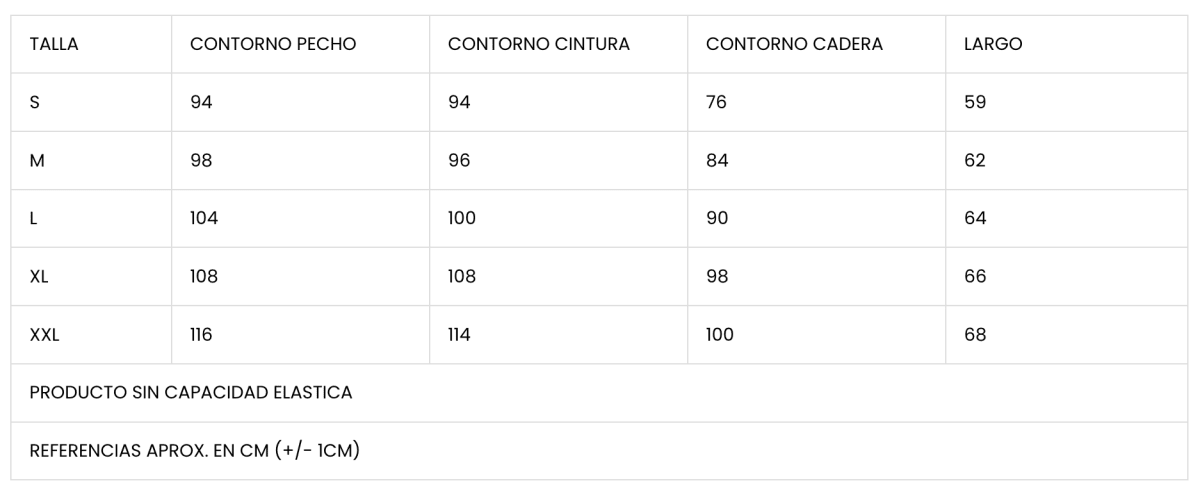
Task: Select waist value 114 in the XXL row
Action: (459, 335)
